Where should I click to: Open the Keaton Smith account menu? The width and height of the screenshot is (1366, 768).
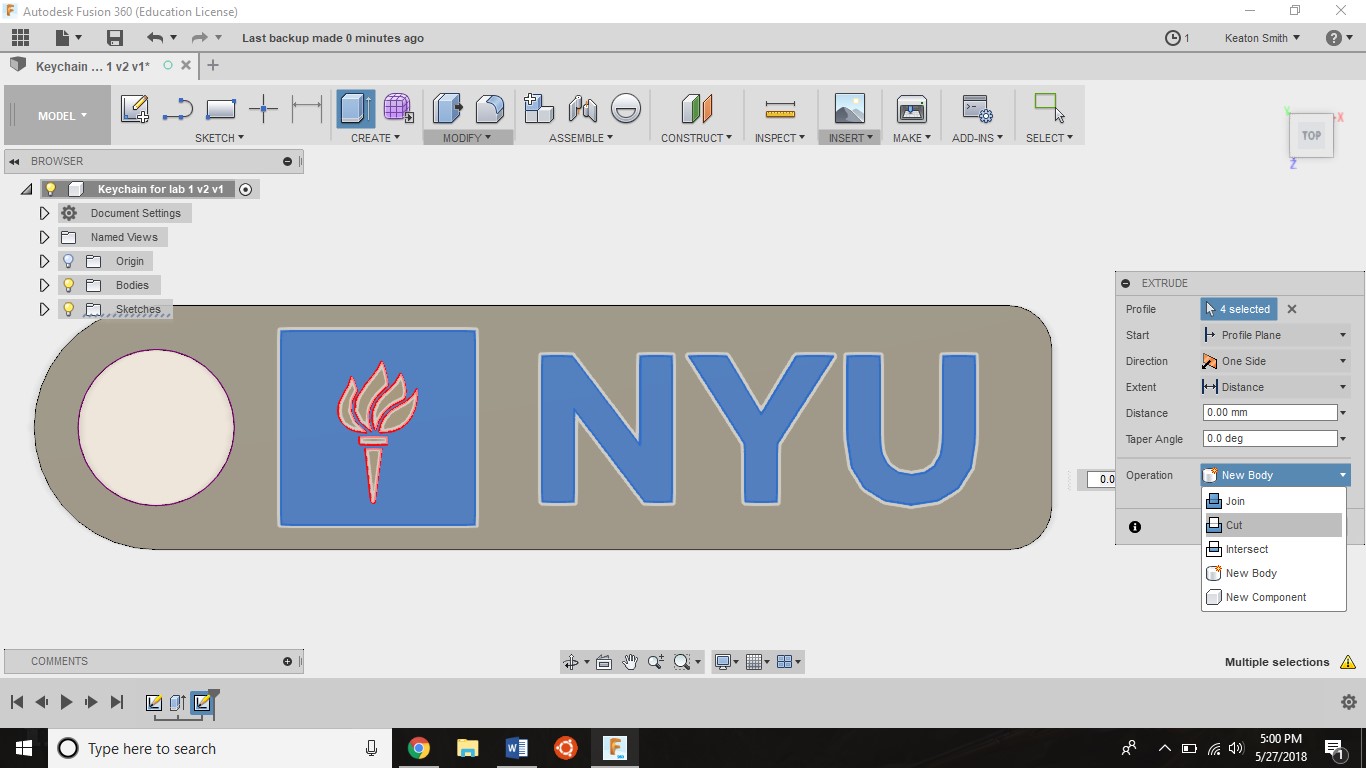pos(1262,38)
